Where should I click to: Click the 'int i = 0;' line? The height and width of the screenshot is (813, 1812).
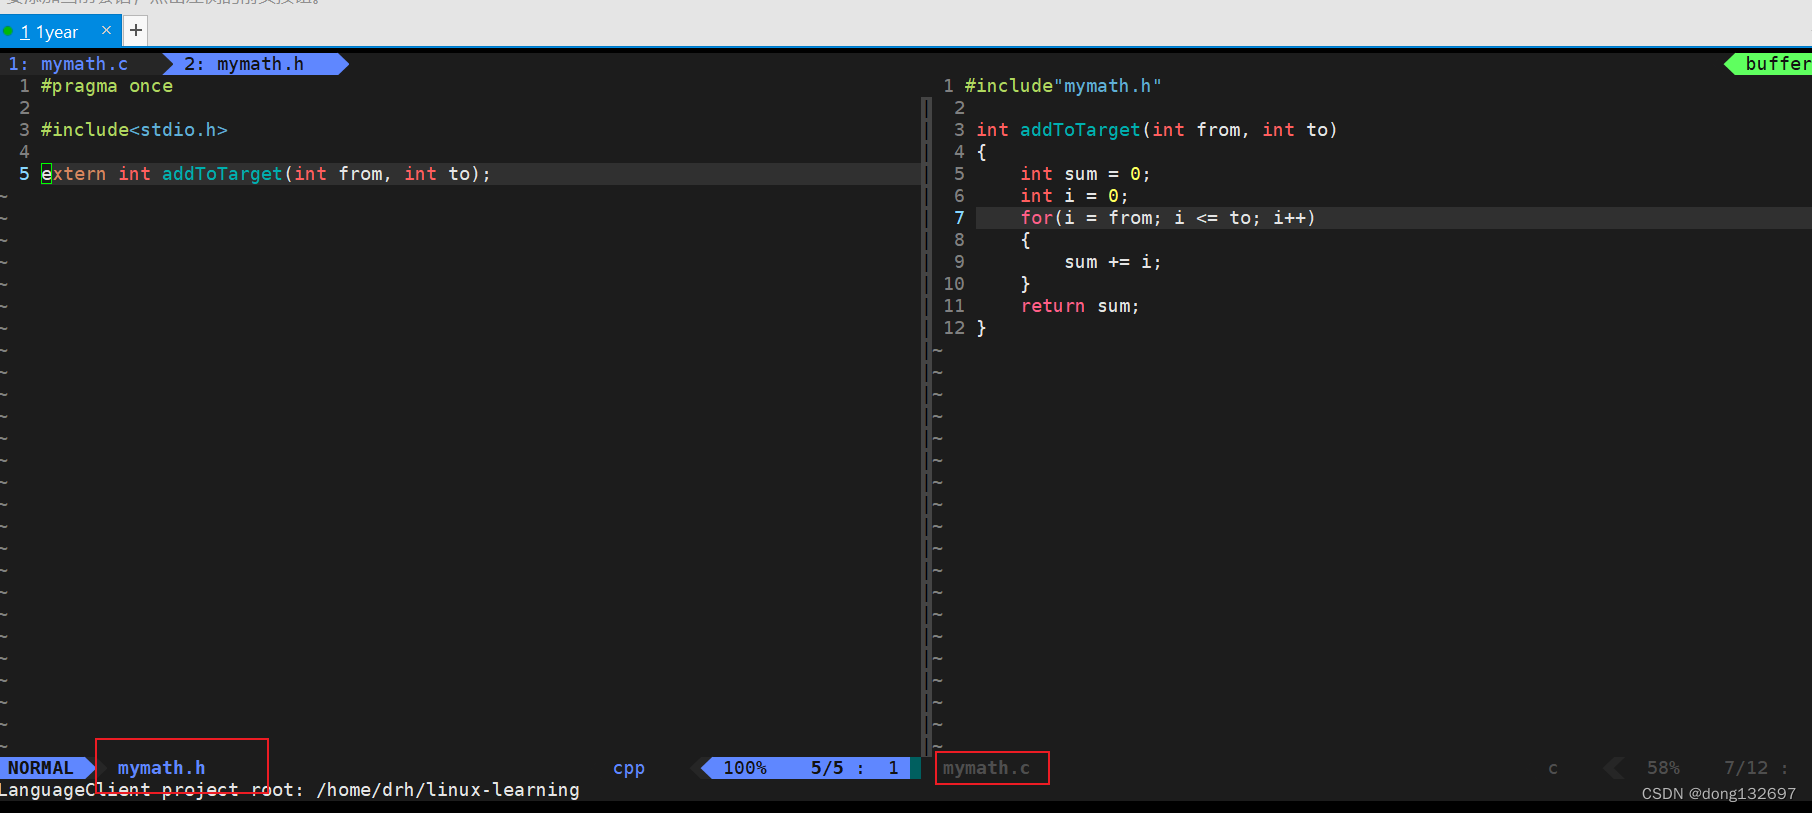[1074, 196]
